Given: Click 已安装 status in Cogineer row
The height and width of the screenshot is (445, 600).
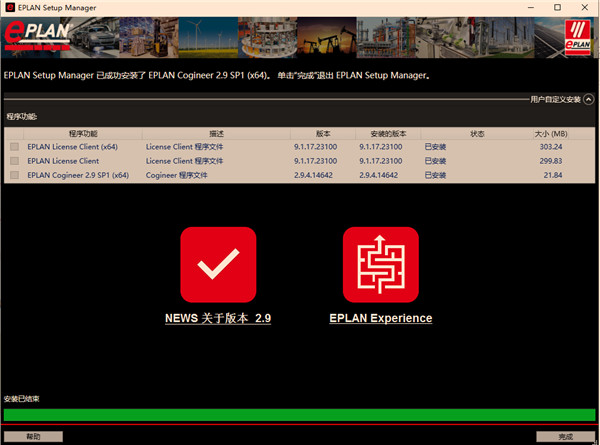Looking at the screenshot, I should [x=435, y=175].
